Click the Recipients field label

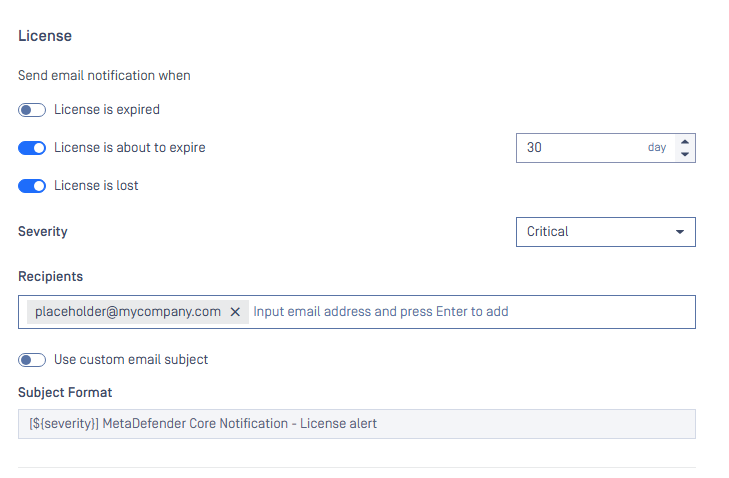tap(50, 276)
